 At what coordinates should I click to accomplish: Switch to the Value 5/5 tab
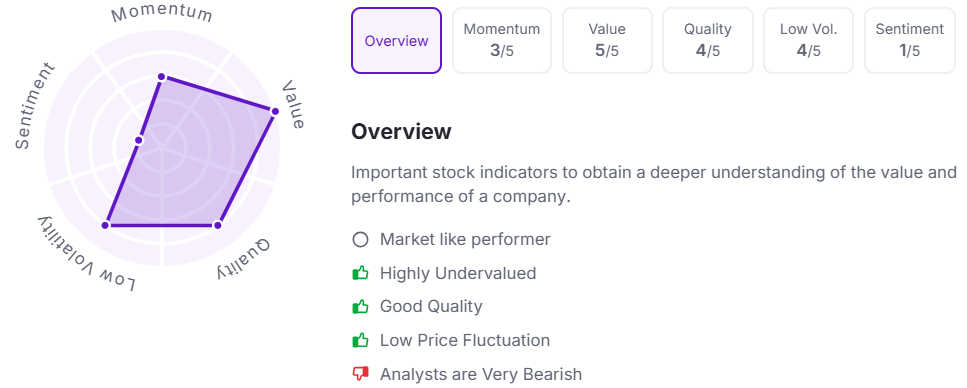pyautogui.click(x=607, y=41)
